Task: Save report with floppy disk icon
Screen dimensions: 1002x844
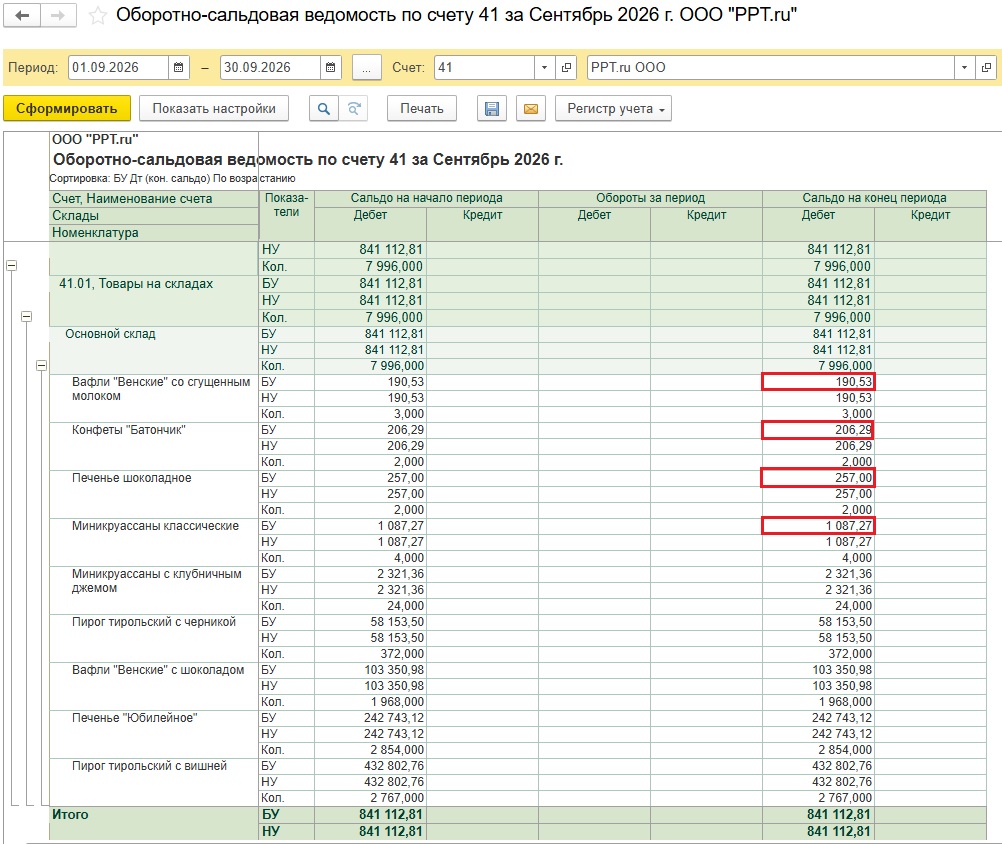Action: point(492,109)
